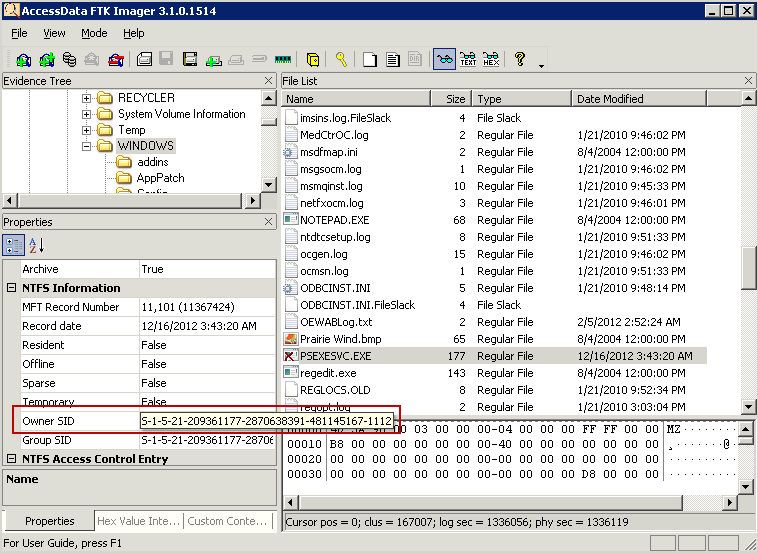Click grayed Export Directory Listing icon
Image resolution: width=758 pixels, height=553 pixels.
[x=415, y=59]
